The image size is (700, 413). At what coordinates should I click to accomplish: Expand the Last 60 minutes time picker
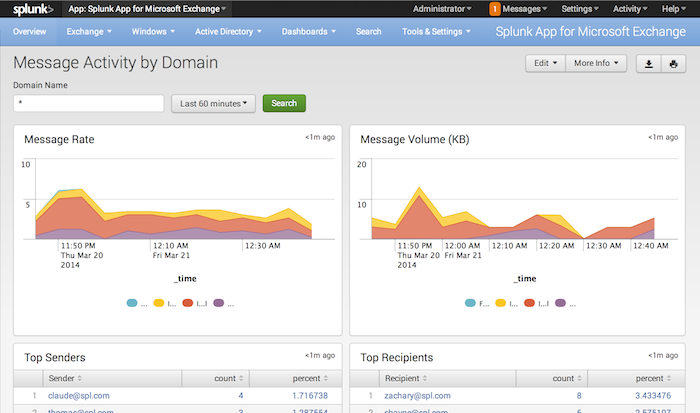213,104
